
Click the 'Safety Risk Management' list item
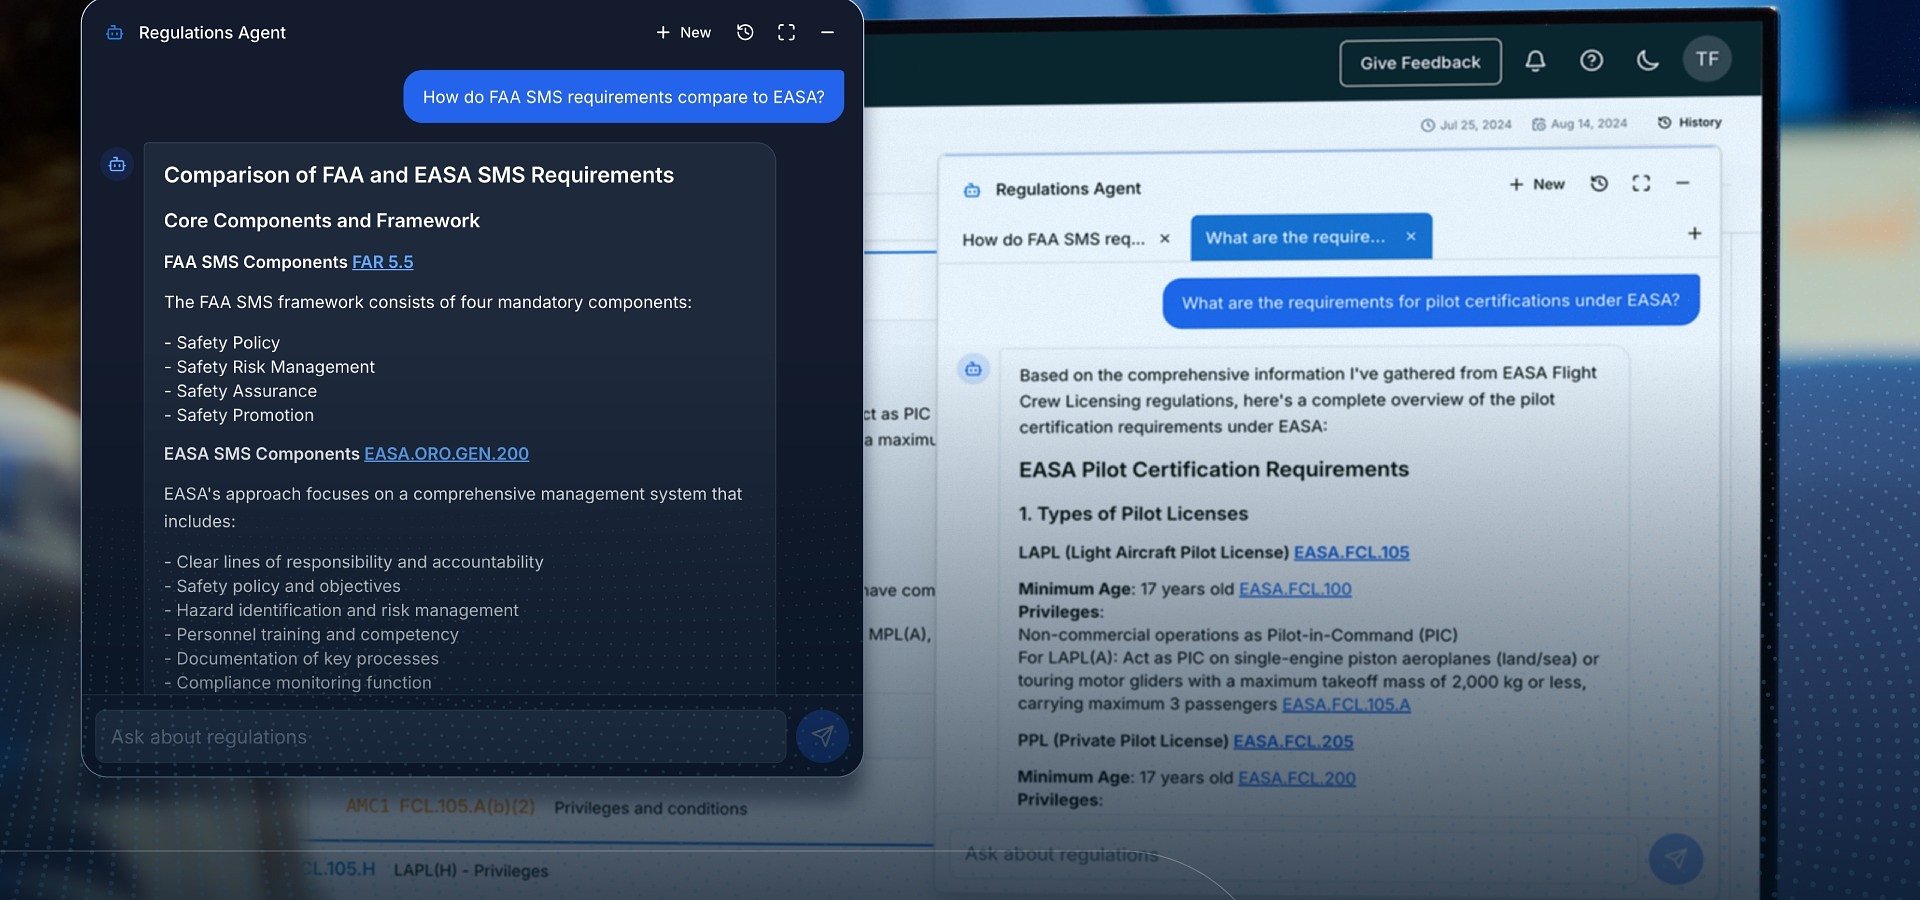point(270,367)
